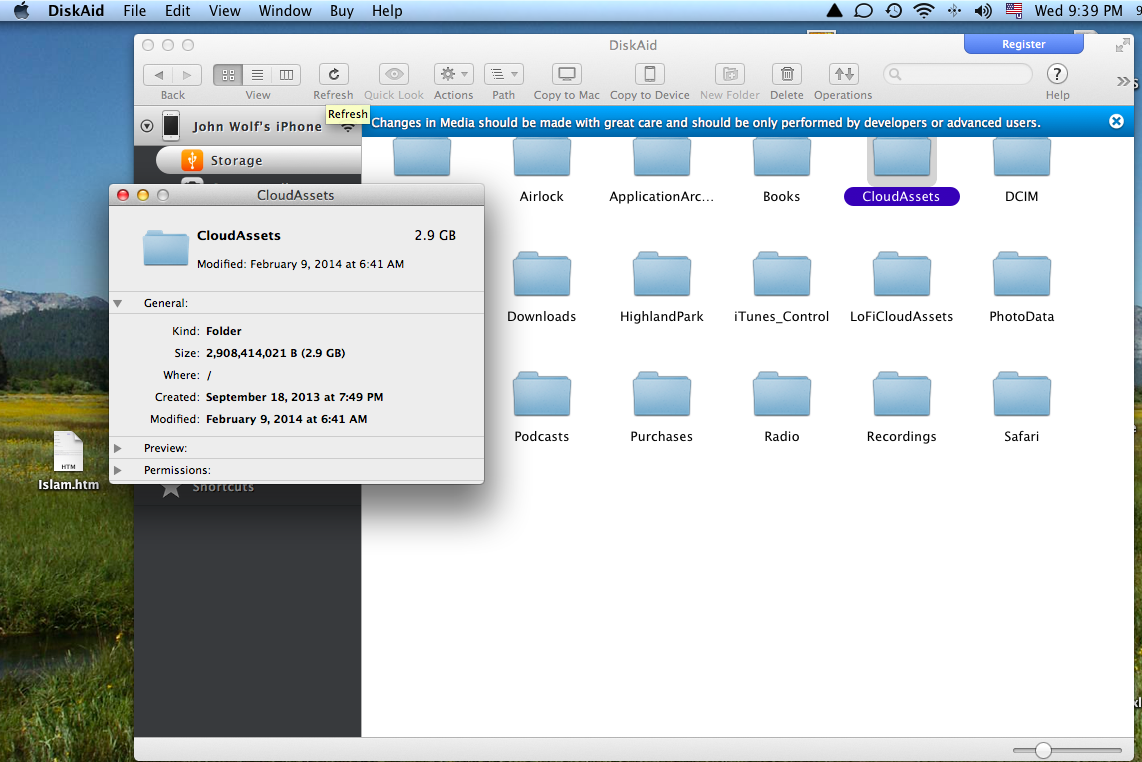Click the Register button
1142x762 pixels.
tap(1023, 44)
